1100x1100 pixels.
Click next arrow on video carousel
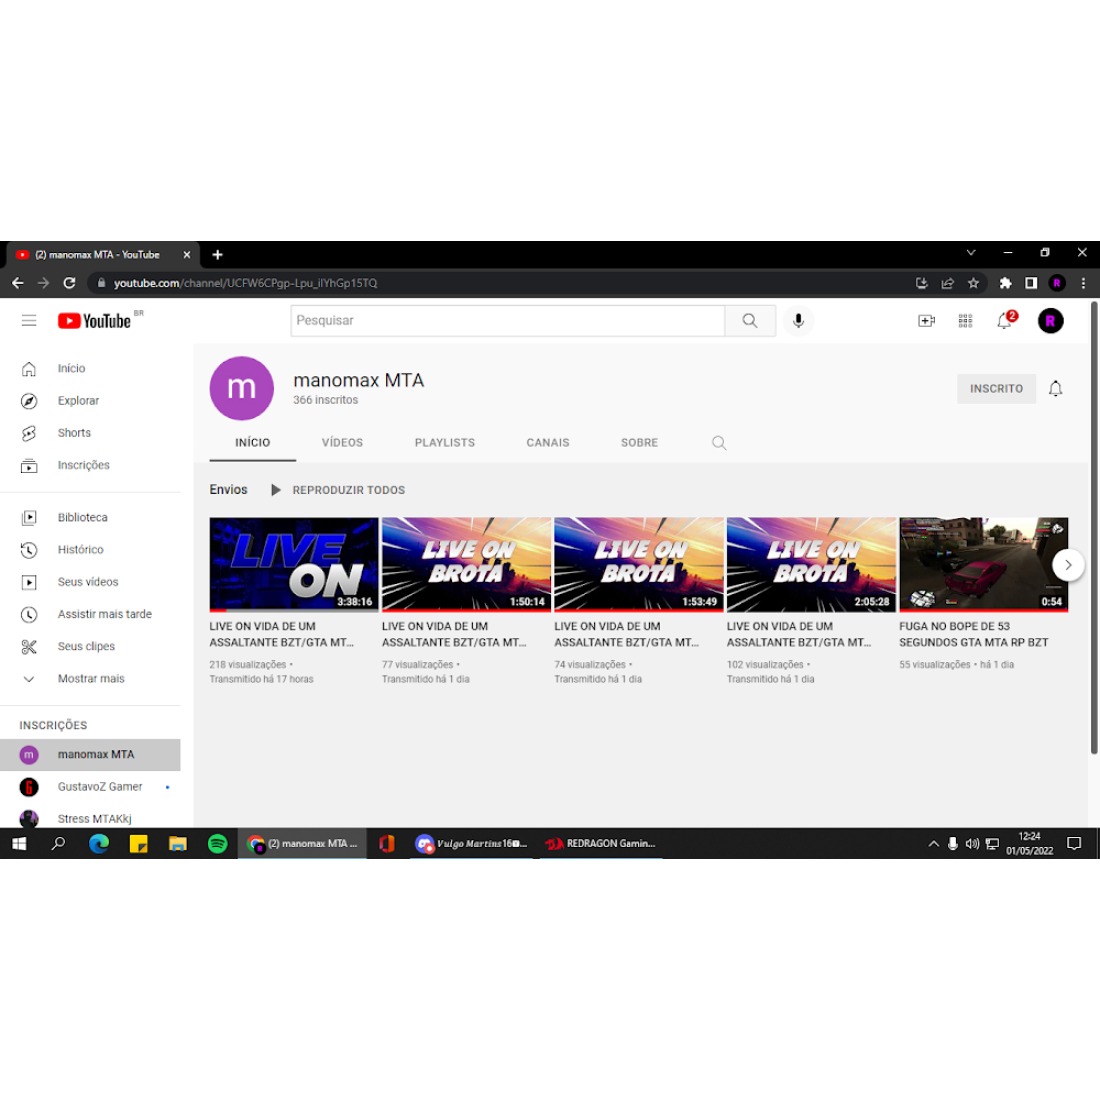click(1068, 565)
